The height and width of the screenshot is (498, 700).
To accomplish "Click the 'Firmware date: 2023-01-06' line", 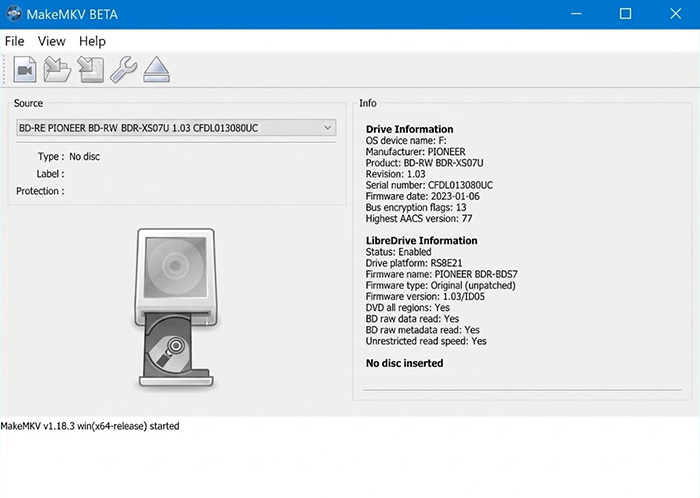I will point(422,196).
